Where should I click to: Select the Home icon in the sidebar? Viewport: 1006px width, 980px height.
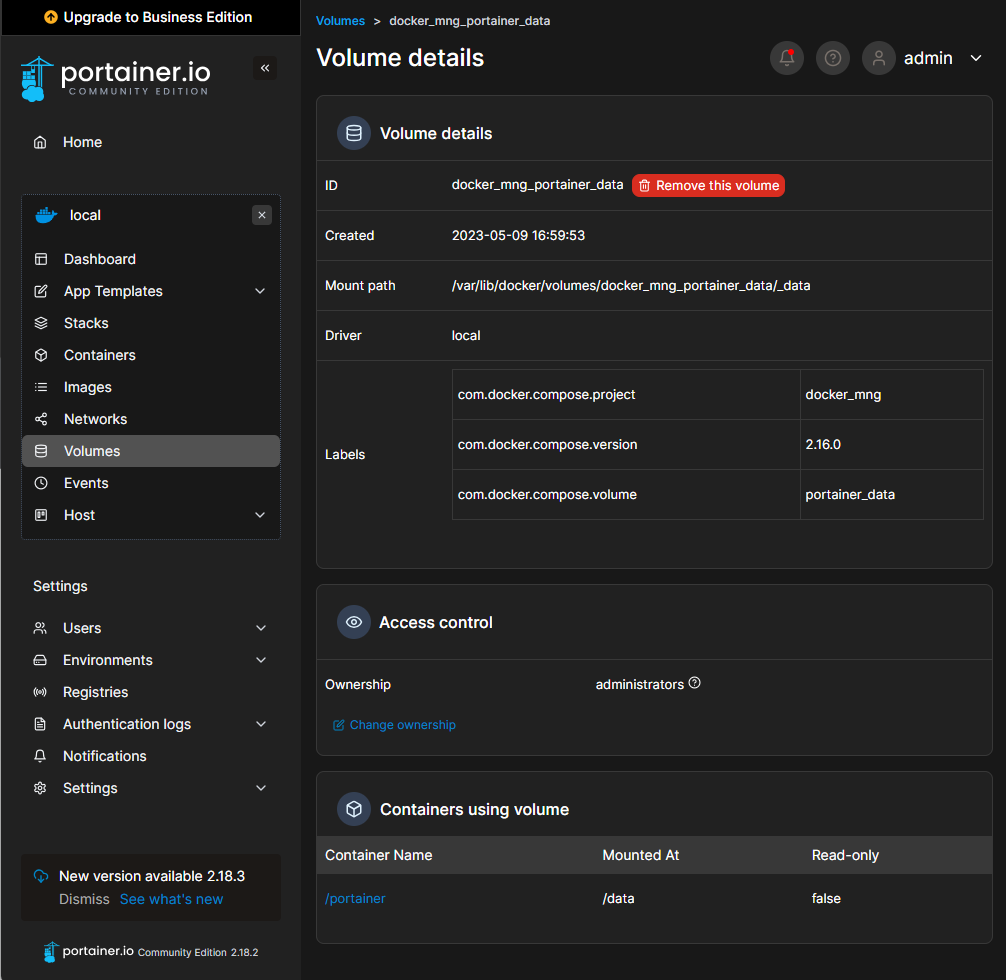[40, 142]
